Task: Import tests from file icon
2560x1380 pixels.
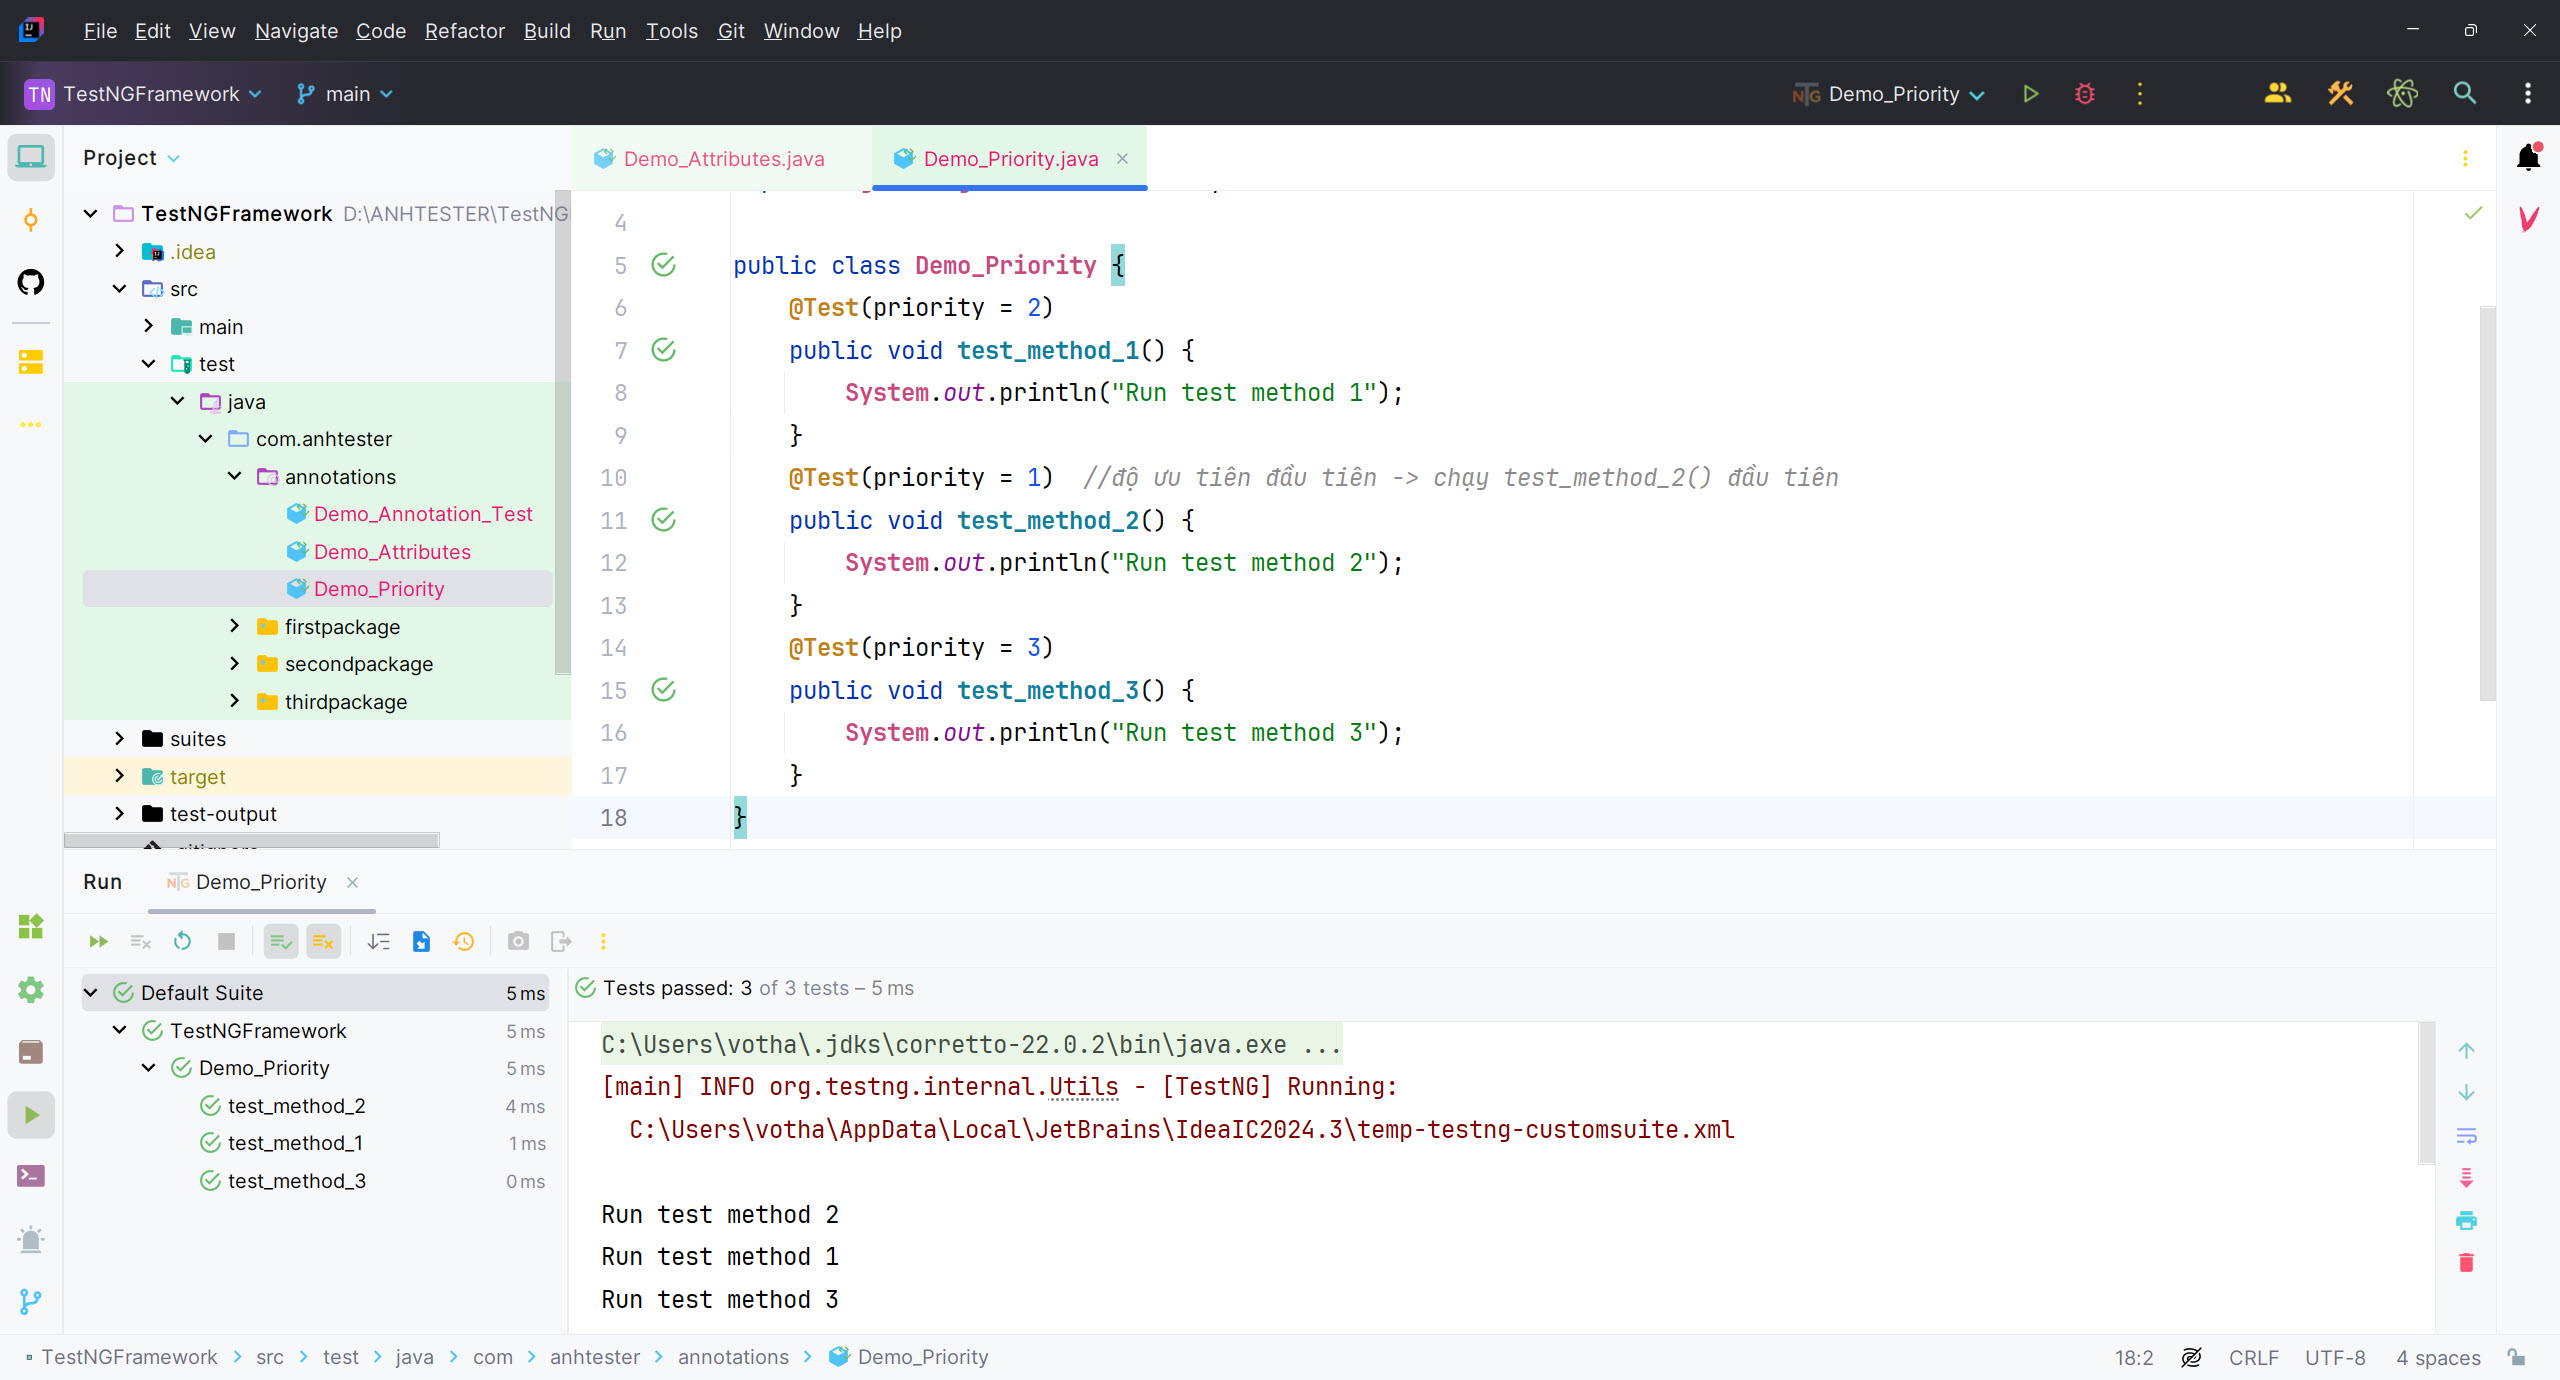Action: pyautogui.click(x=421, y=941)
